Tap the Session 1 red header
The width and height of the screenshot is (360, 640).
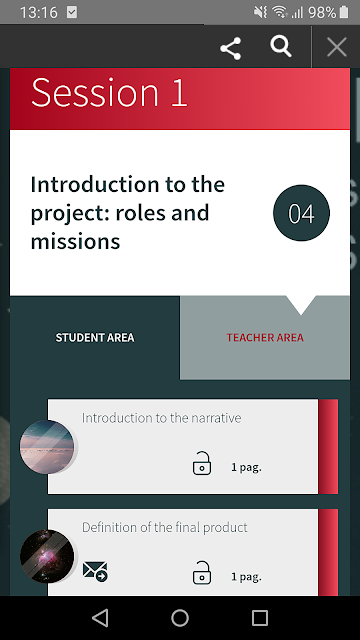[180, 99]
